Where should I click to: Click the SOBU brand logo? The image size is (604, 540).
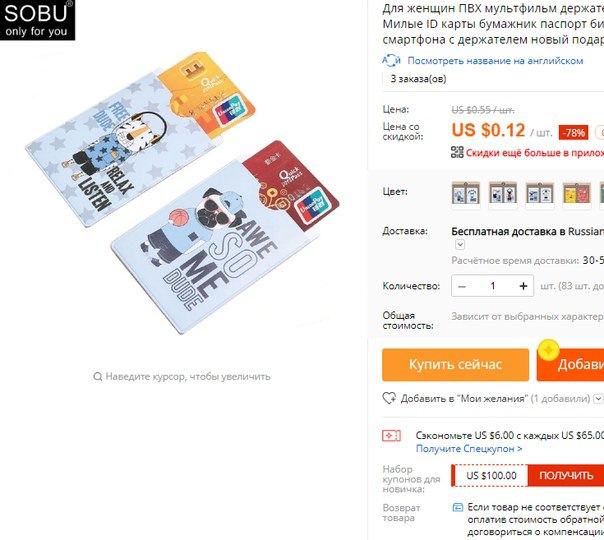tap(37, 20)
